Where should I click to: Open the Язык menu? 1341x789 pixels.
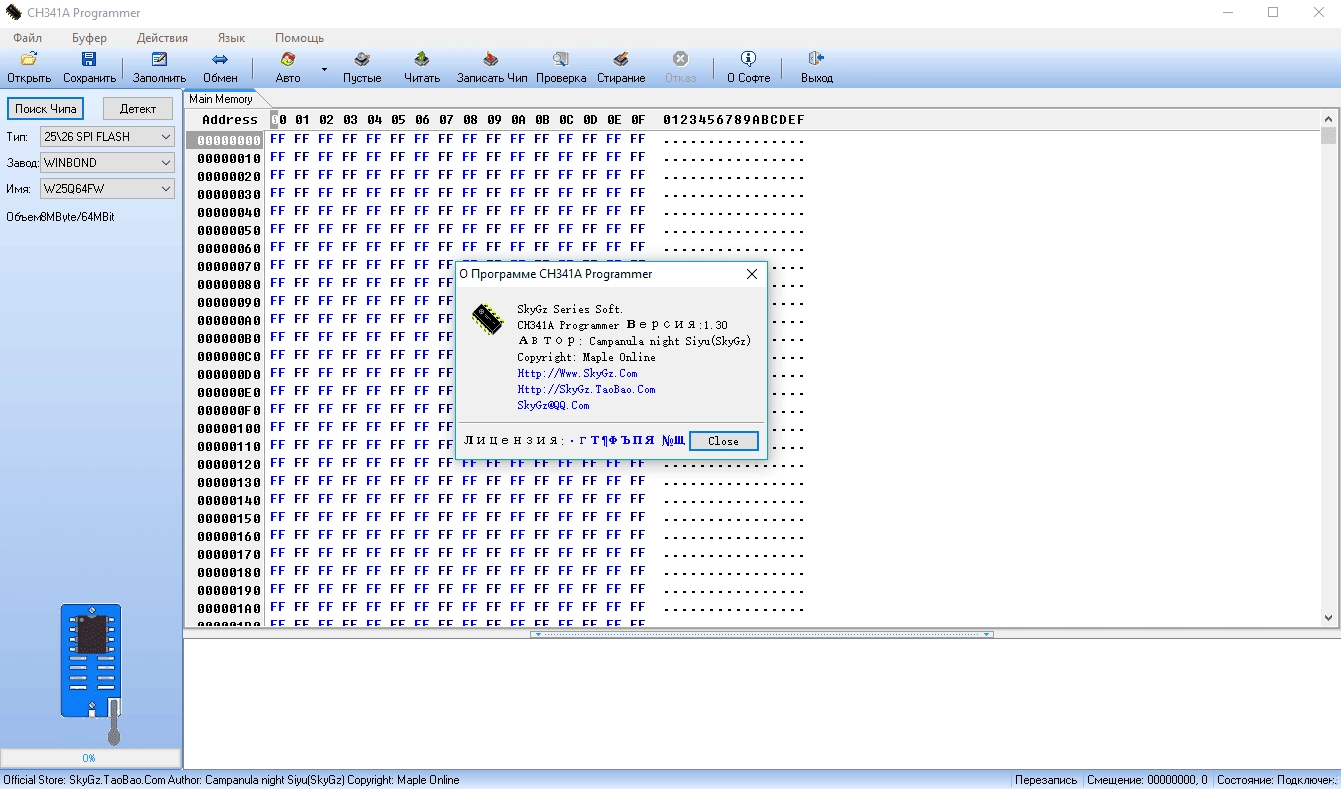click(x=232, y=38)
